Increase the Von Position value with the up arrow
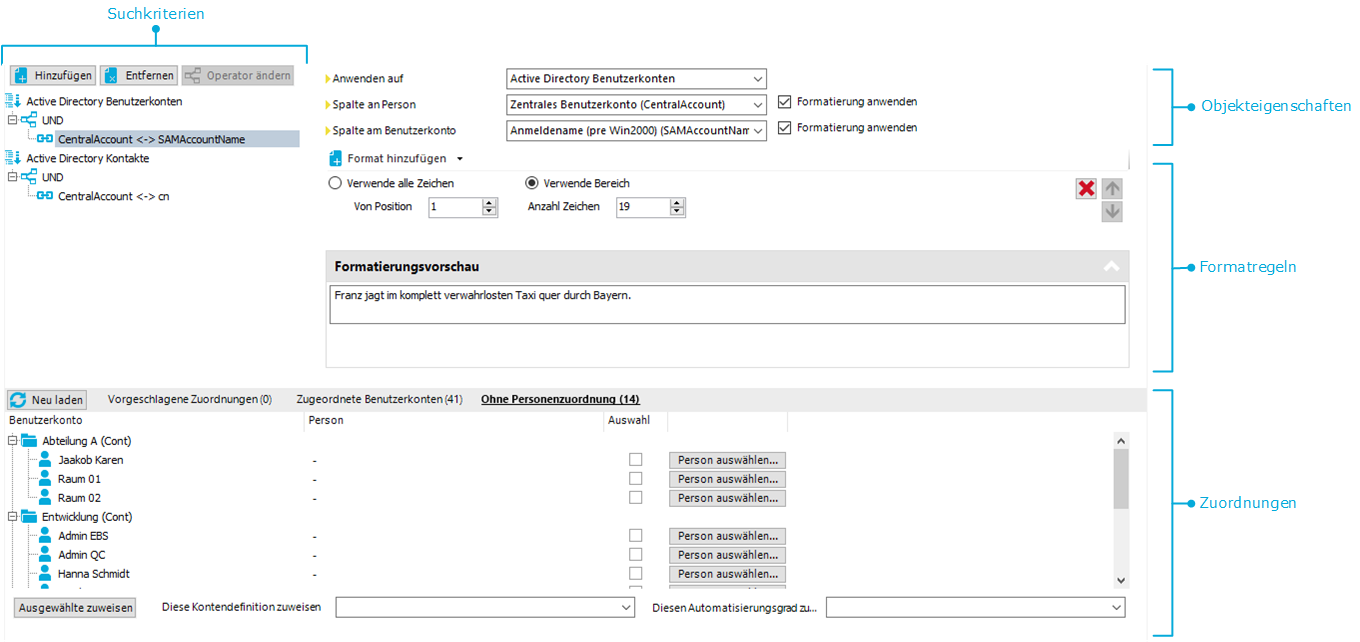The height and width of the screenshot is (642, 1360). pyautogui.click(x=489, y=203)
